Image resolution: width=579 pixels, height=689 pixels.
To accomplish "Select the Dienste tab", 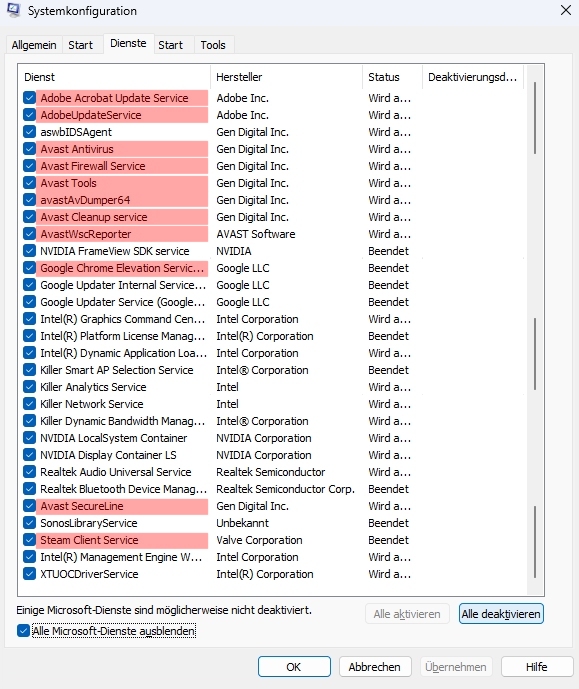I will [x=128, y=44].
